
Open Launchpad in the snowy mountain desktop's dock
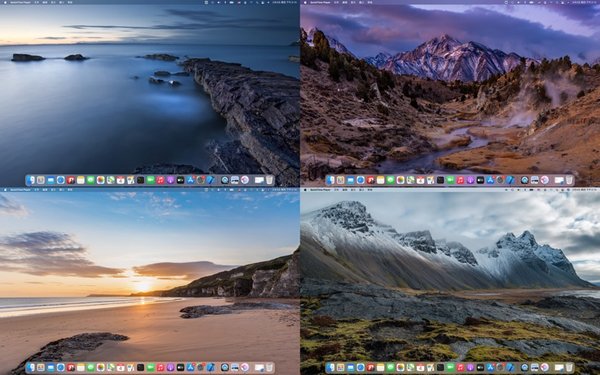[x=341, y=367]
